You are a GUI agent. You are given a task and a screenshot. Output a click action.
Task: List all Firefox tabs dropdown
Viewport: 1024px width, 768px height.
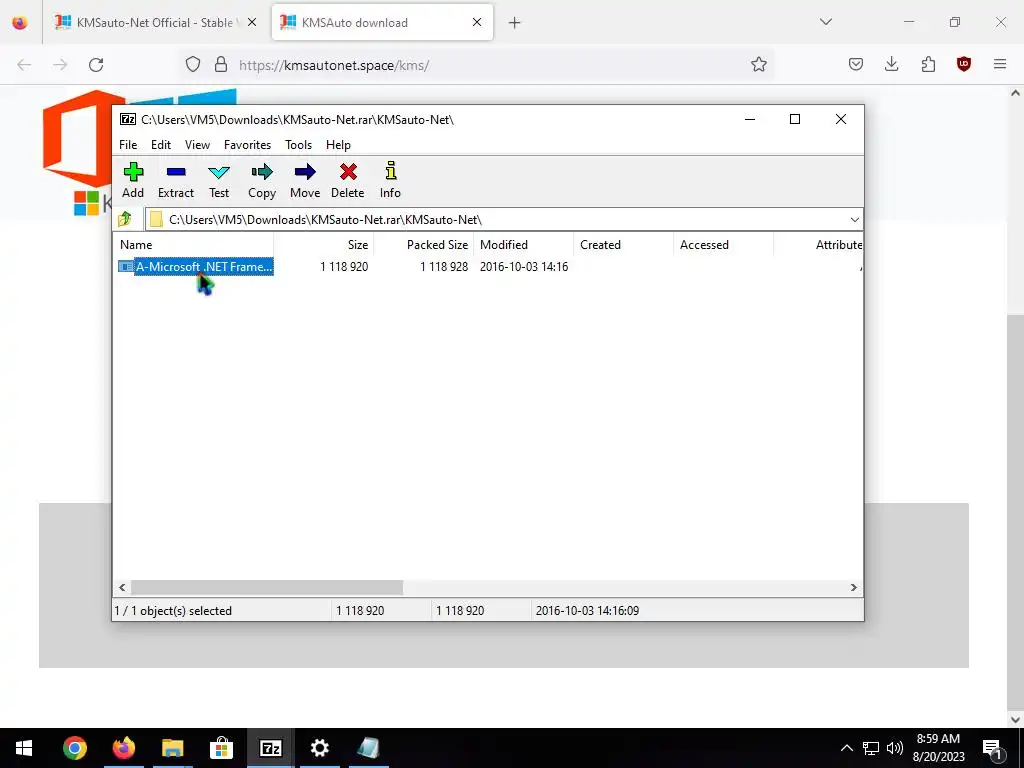coord(826,22)
